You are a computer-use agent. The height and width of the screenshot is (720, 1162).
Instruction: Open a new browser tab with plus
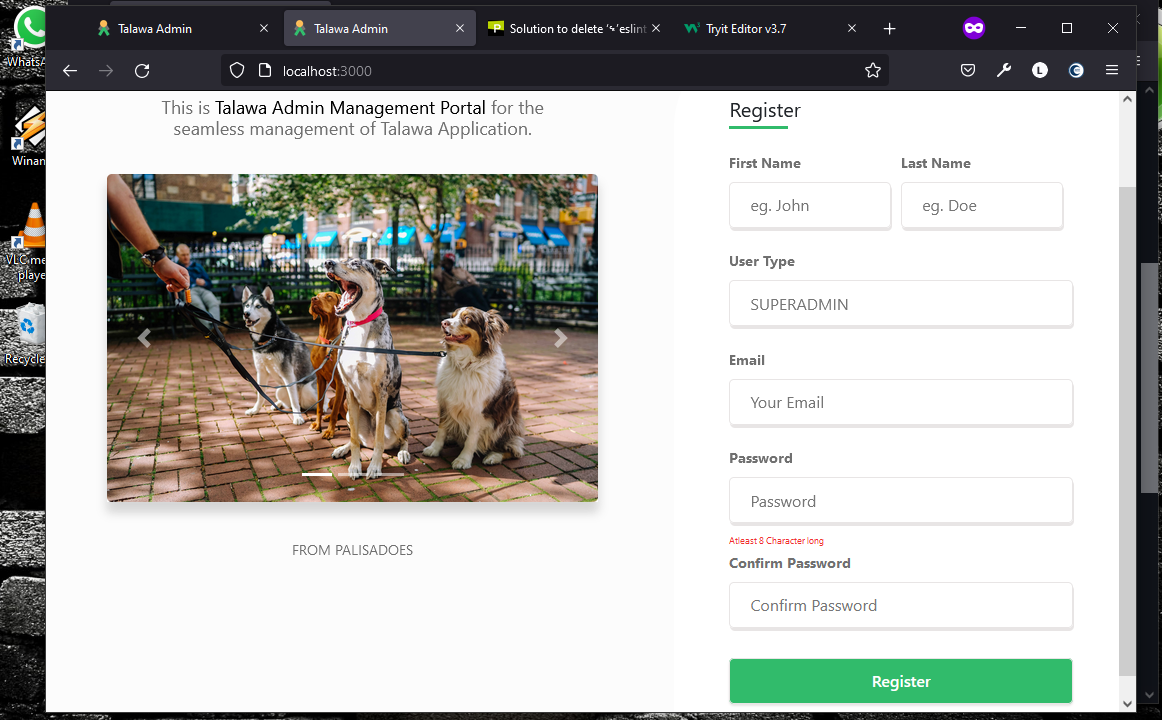889,28
